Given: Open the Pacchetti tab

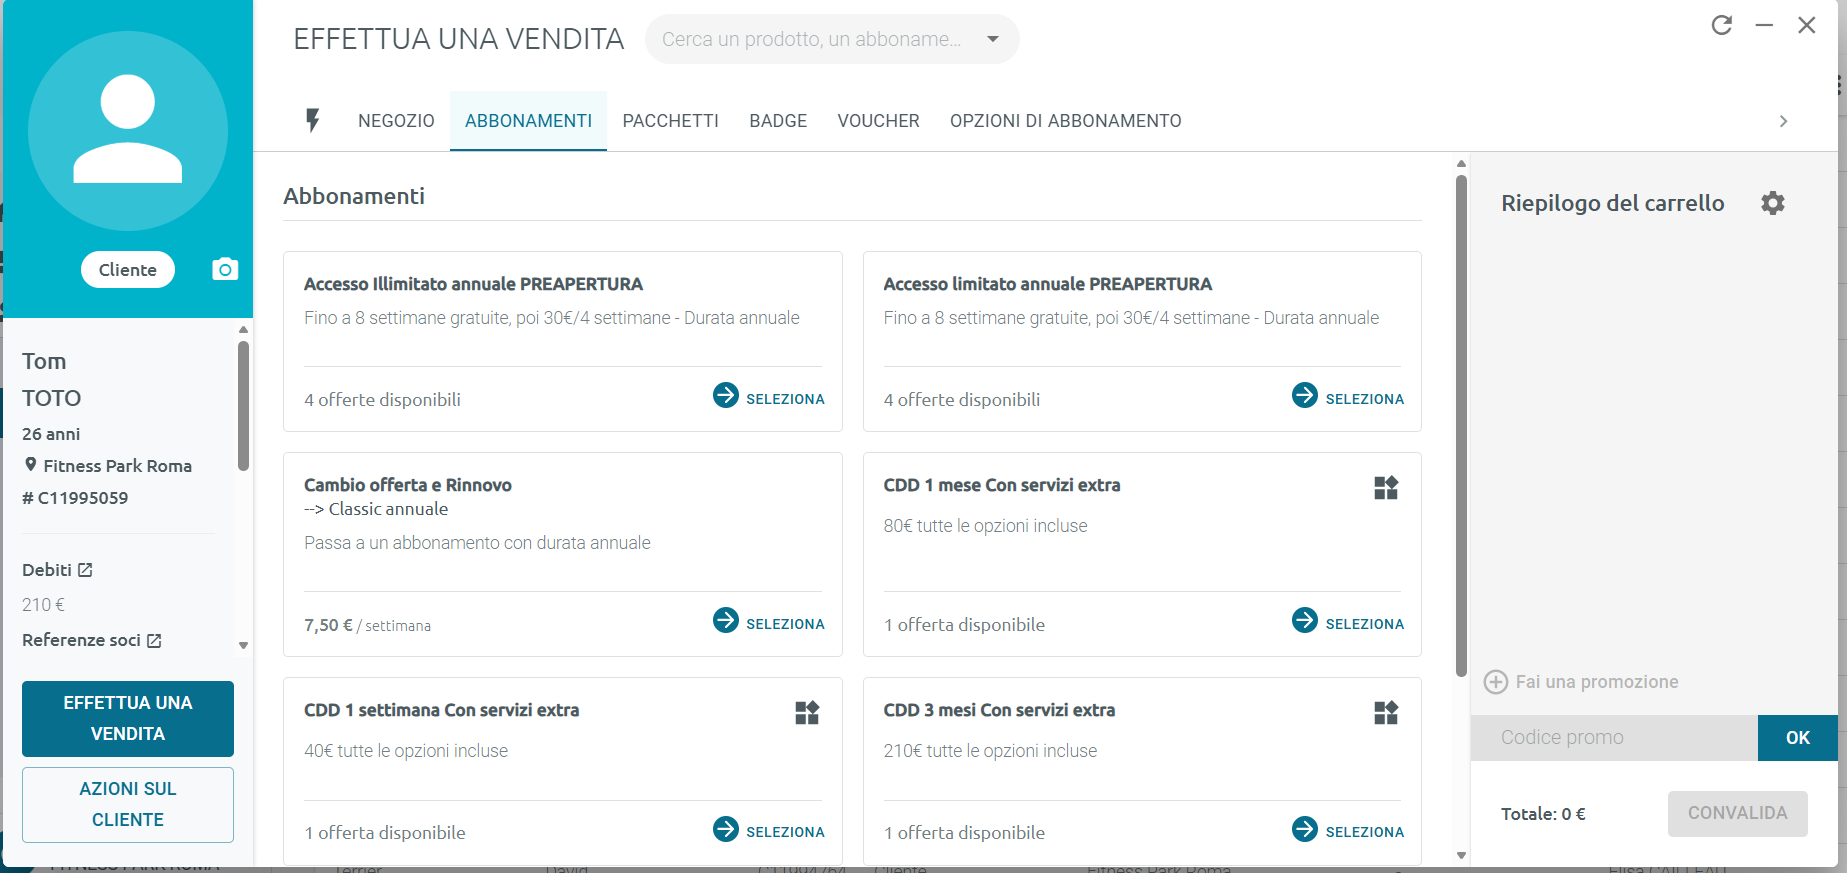Looking at the screenshot, I should point(670,121).
